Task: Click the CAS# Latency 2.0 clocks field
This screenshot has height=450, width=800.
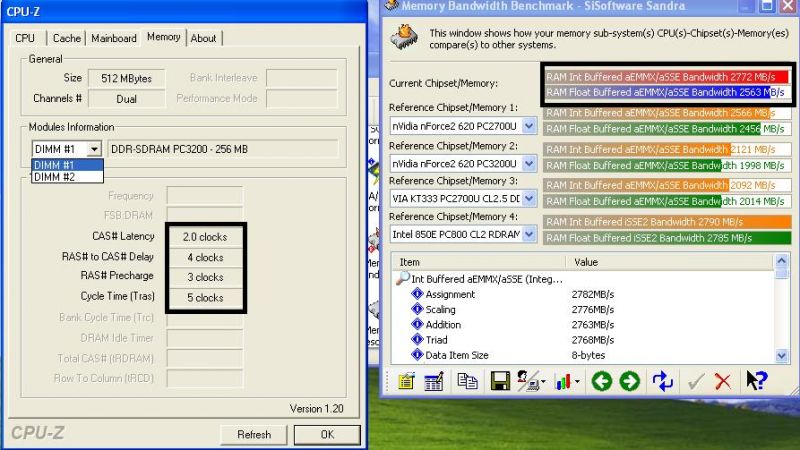Action: [205, 237]
